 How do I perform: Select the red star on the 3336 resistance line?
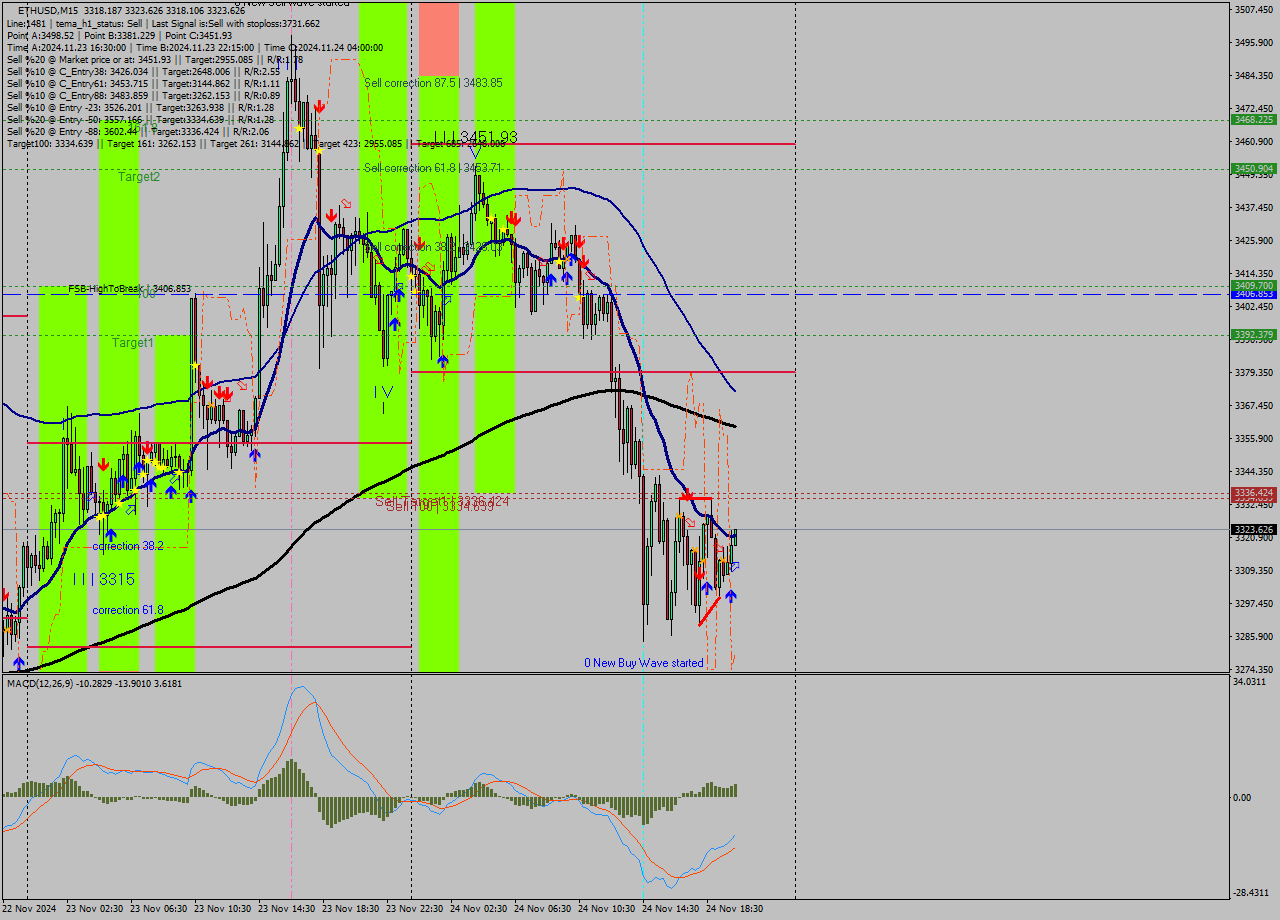tap(688, 496)
